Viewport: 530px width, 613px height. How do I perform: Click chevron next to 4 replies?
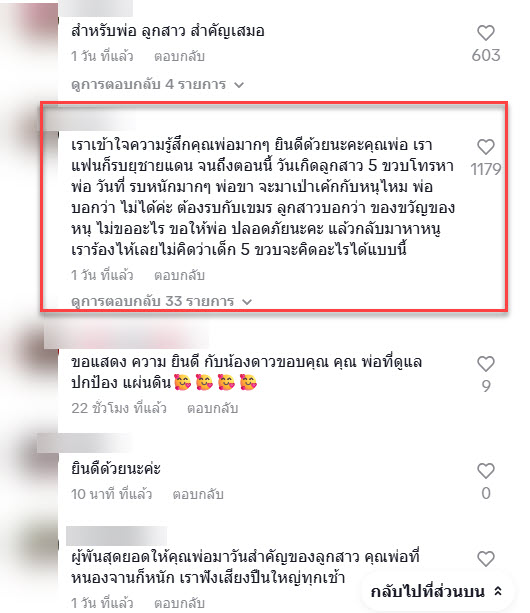[x=239, y=85]
